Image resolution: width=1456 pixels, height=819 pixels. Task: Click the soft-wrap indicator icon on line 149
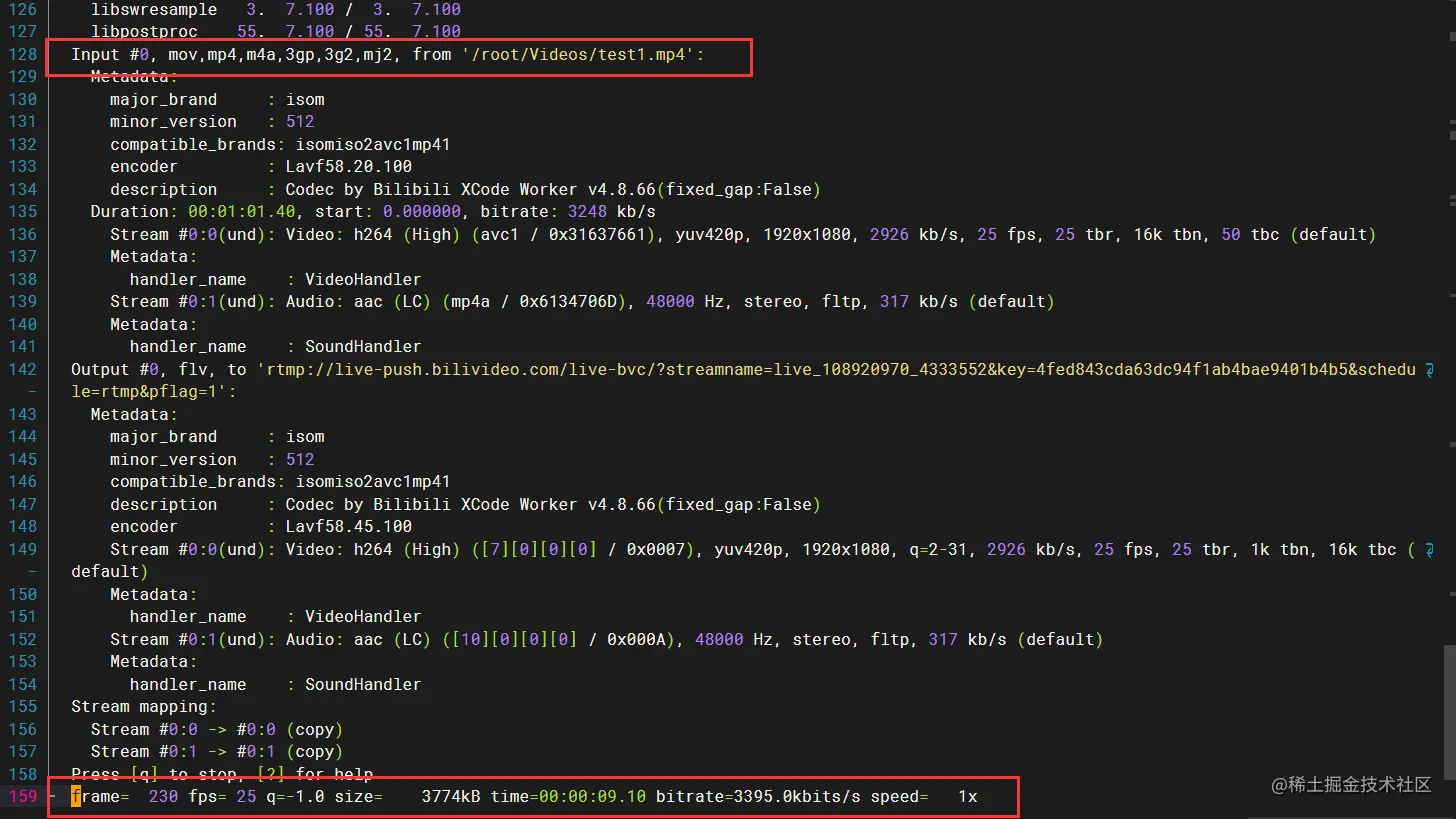tap(1431, 550)
